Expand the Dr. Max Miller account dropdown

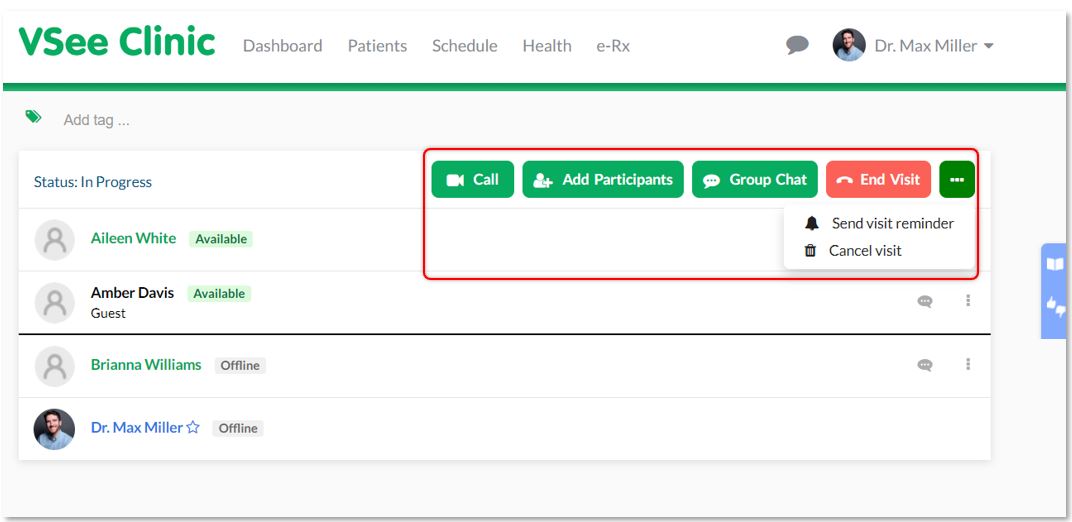point(989,46)
